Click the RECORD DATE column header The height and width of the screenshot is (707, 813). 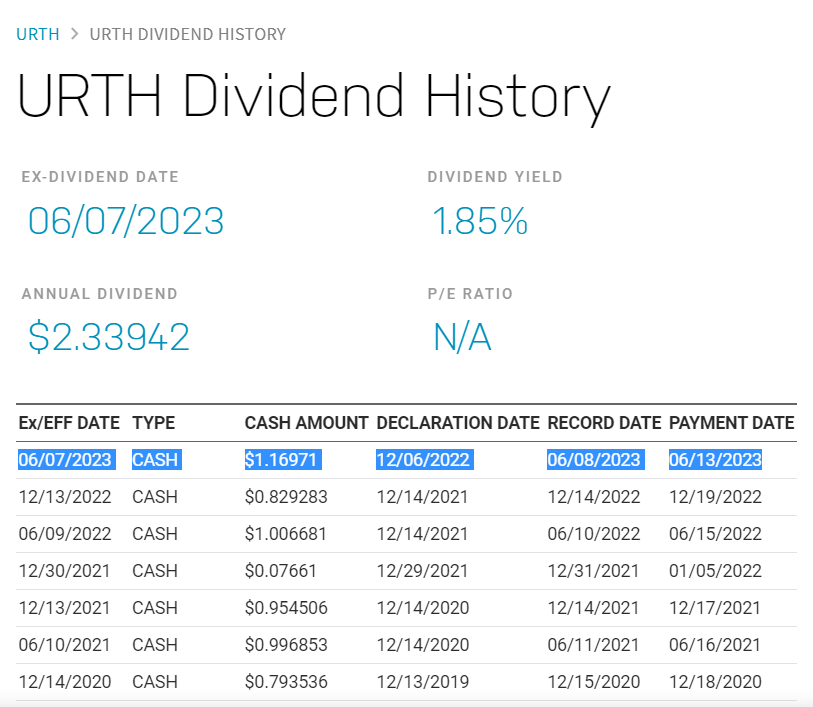pos(605,423)
